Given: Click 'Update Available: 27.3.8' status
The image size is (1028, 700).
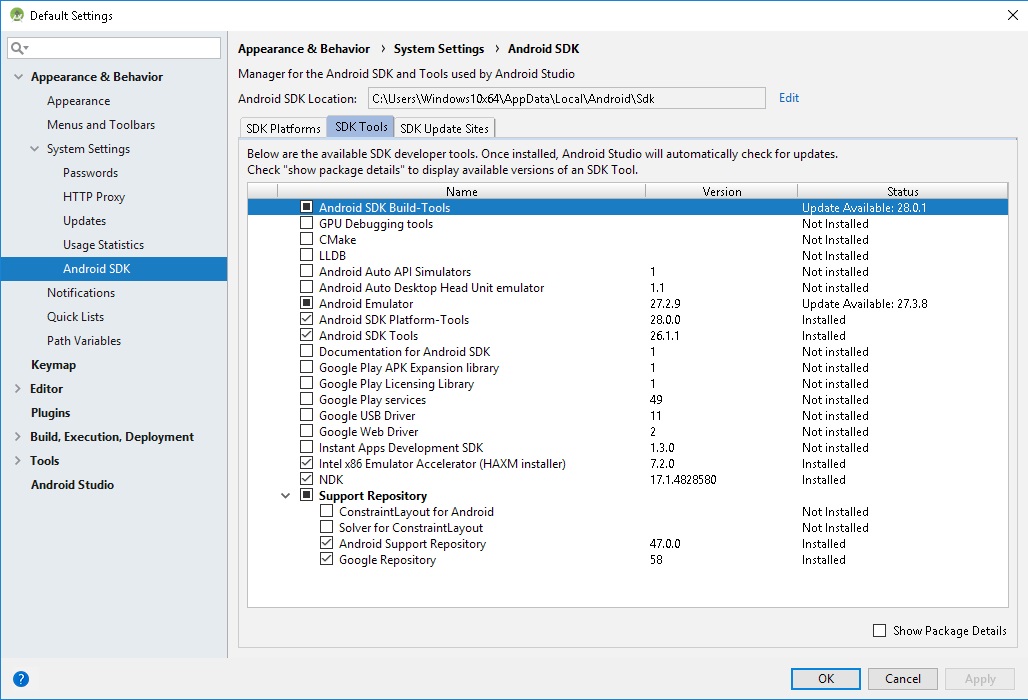Looking at the screenshot, I should coord(865,303).
